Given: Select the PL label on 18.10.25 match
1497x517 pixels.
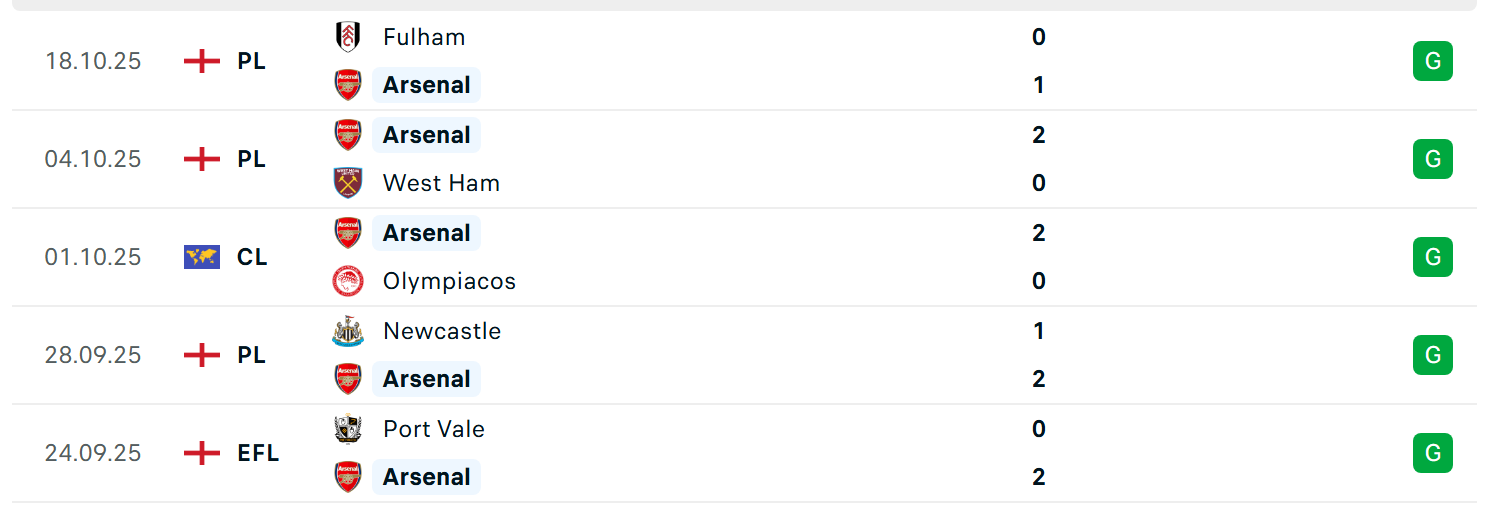Looking at the screenshot, I should 252,61.
